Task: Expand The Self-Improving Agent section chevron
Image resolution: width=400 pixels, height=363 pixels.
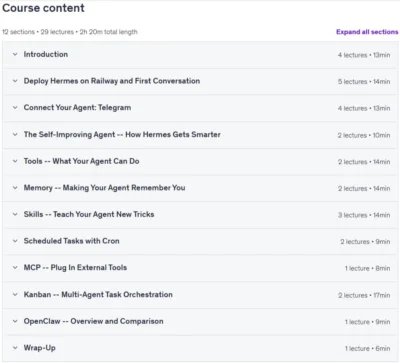Action: tap(15, 135)
